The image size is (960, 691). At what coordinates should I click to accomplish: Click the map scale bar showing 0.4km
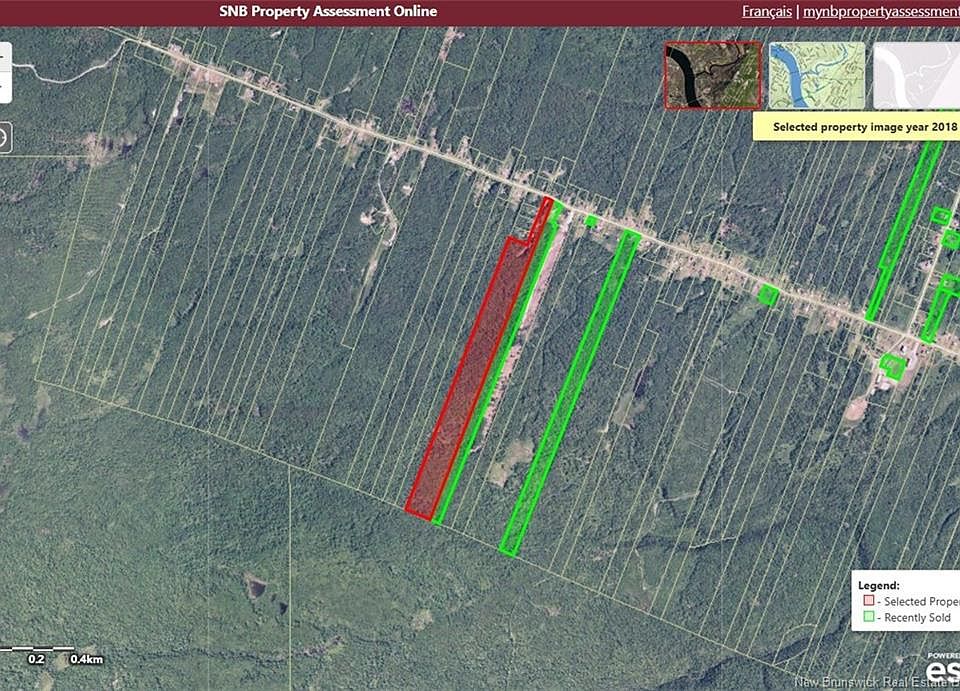pos(55,653)
